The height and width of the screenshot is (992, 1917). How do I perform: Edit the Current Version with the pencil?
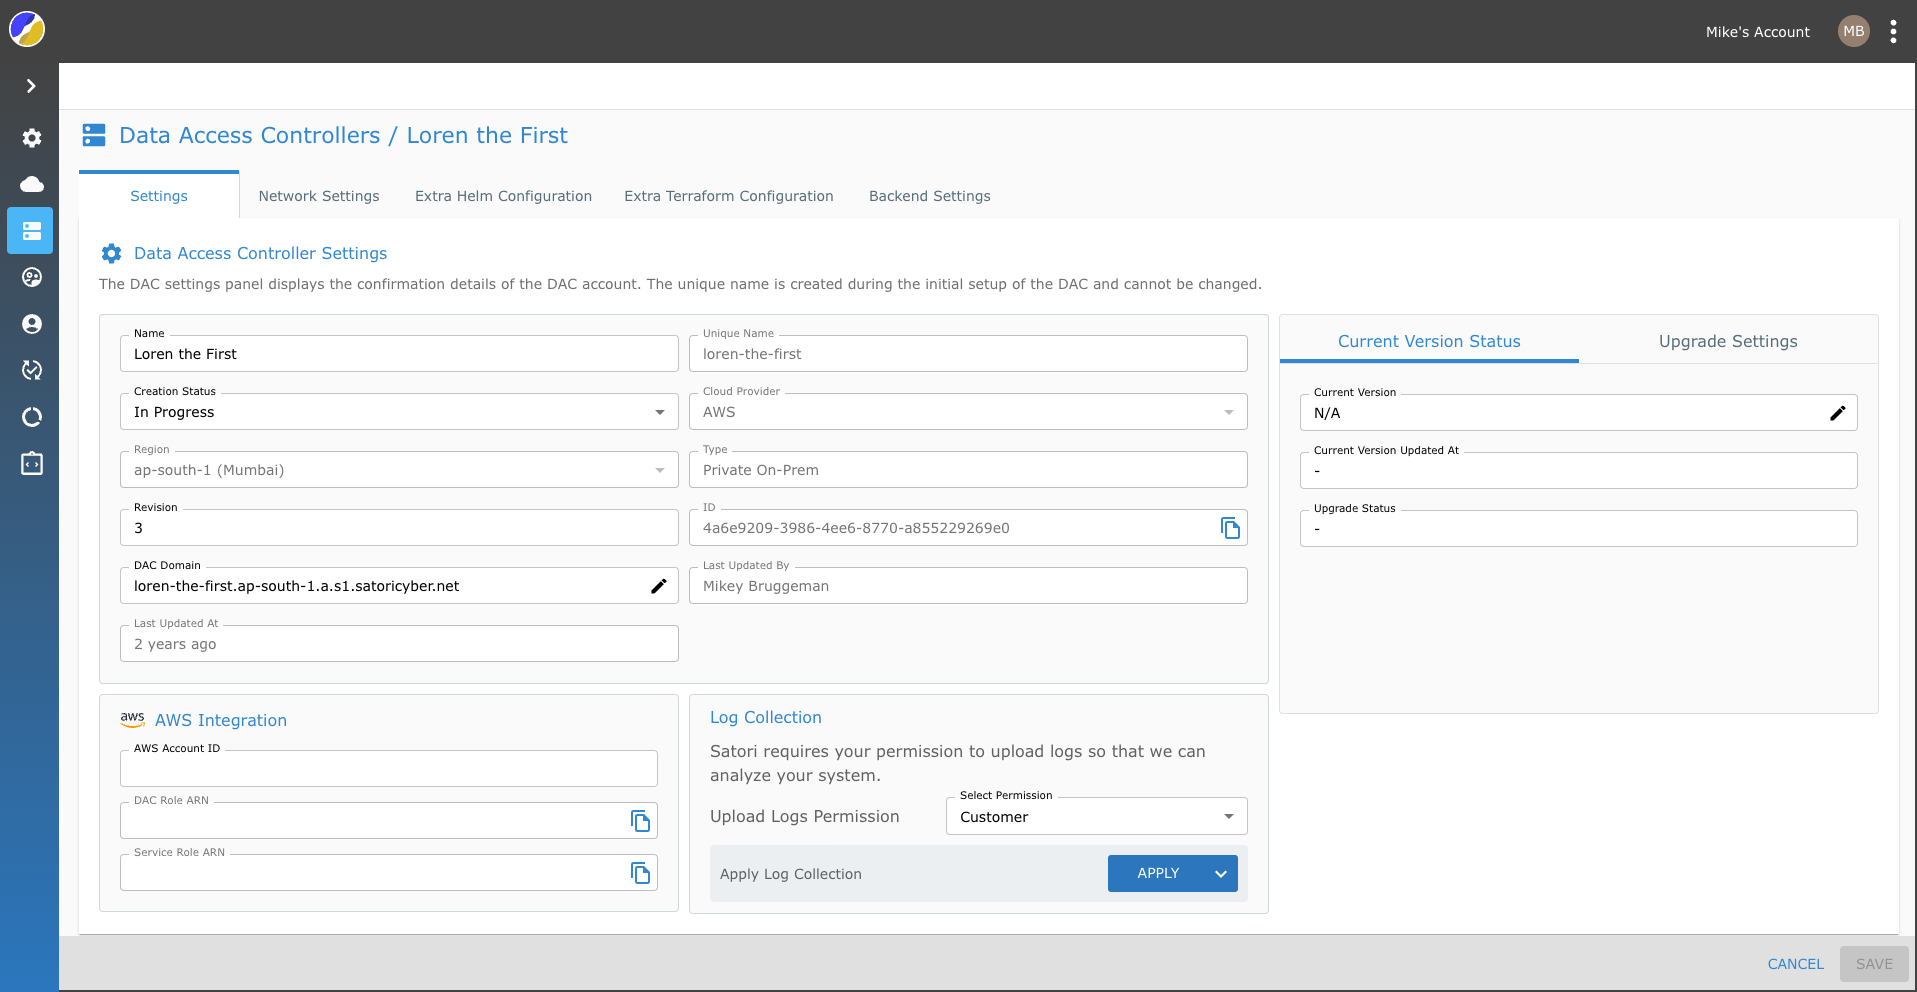pos(1837,413)
